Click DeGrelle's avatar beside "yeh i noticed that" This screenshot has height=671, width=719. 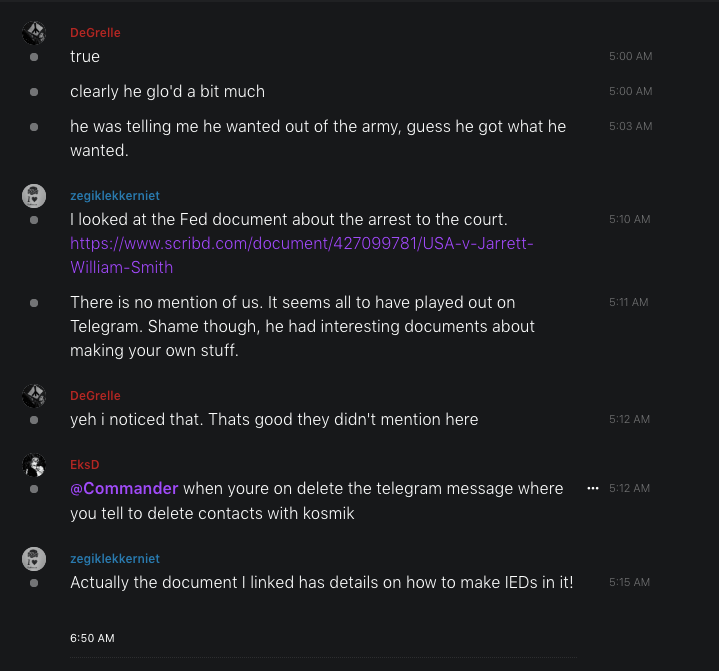coord(34,397)
